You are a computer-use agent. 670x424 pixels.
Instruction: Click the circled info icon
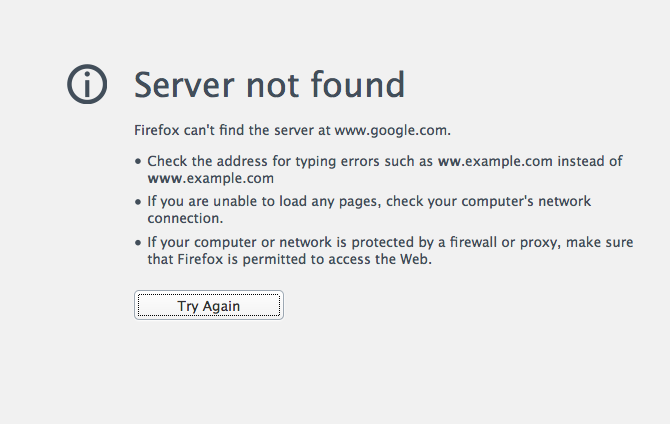(x=87, y=85)
